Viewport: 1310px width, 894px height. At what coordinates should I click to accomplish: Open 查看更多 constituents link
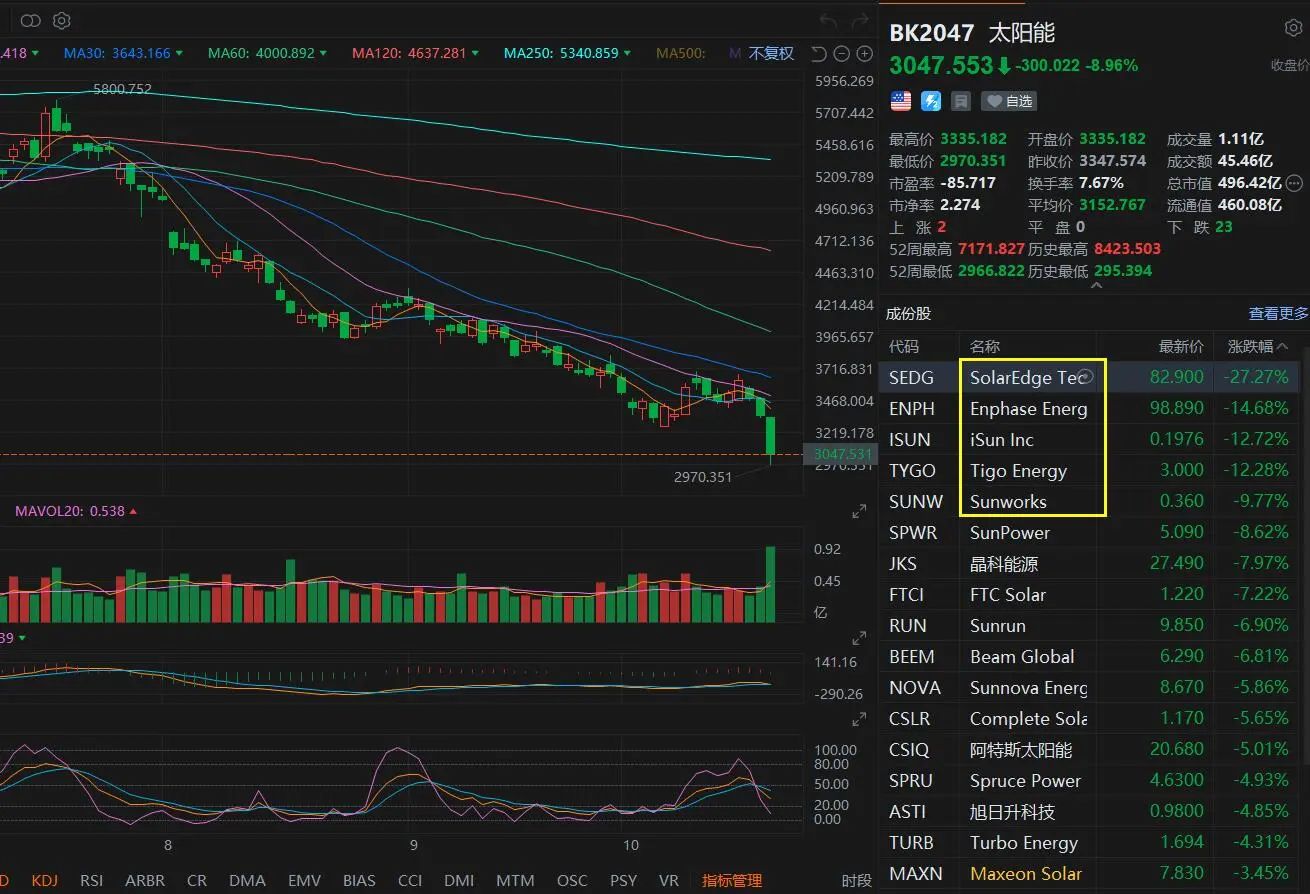pyautogui.click(x=1278, y=314)
